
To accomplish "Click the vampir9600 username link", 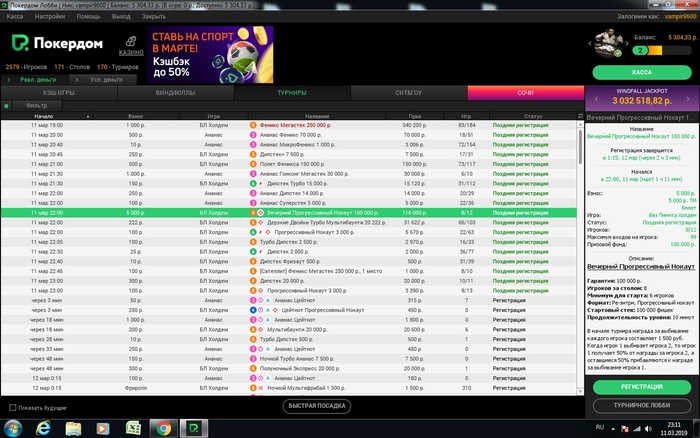I will (x=680, y=17).
